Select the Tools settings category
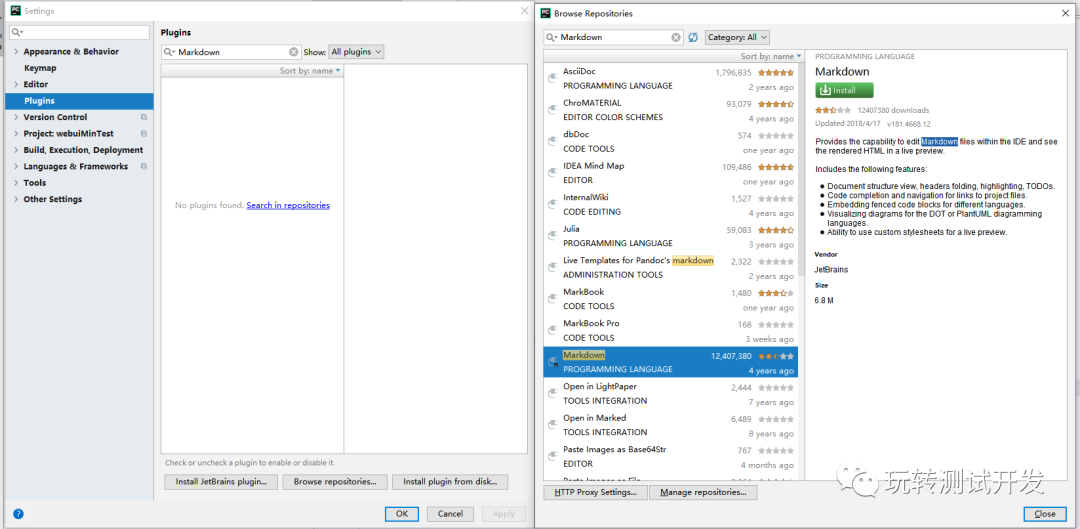1080x529 pixels. point(35,183)
